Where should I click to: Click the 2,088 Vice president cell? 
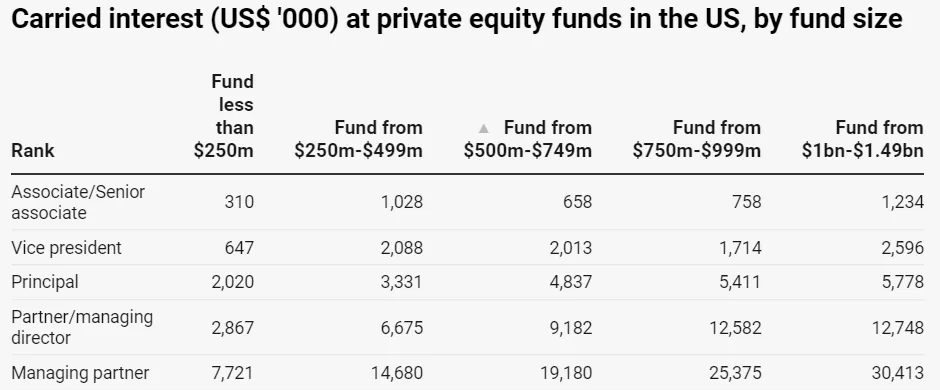coord(402,247)
